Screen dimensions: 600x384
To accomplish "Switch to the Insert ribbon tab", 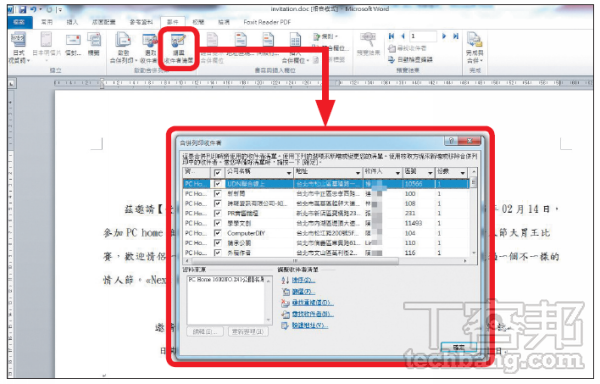I will pyautogui.click(x=72, y=22).
